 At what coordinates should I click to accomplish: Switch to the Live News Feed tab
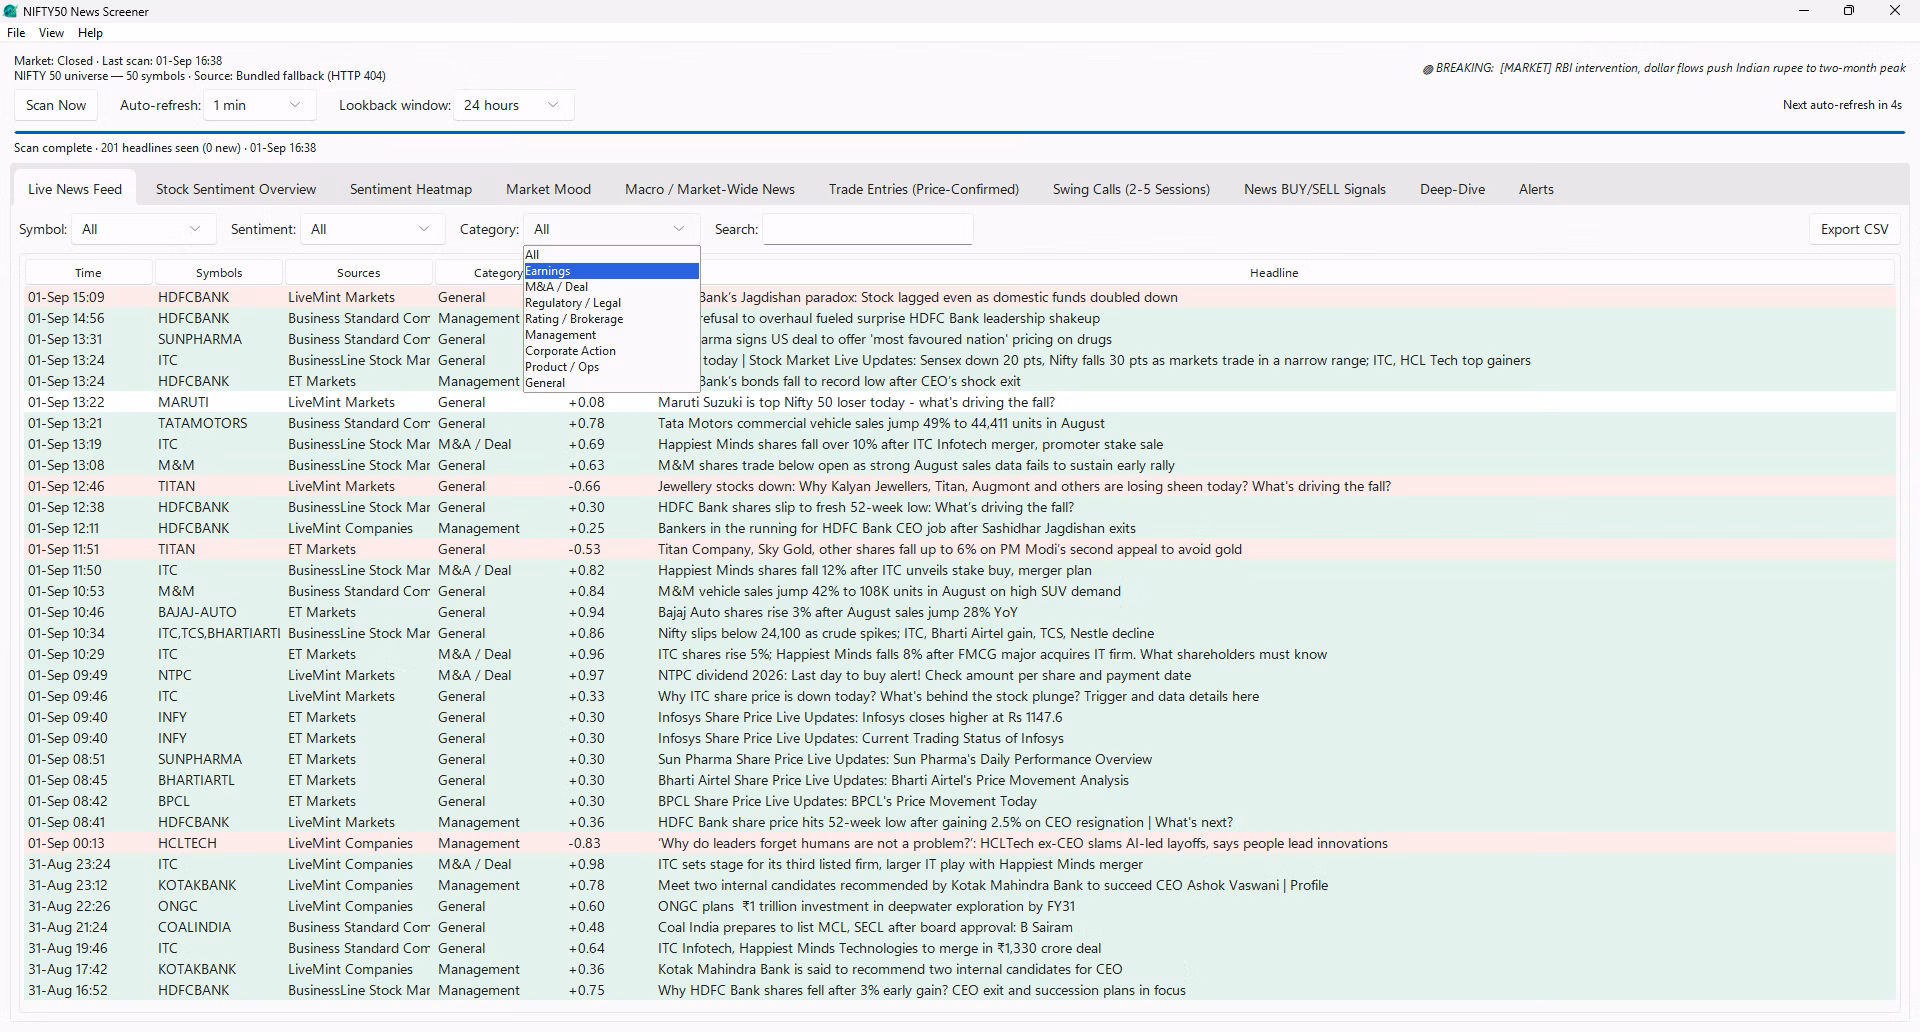(x=75, y=189)
